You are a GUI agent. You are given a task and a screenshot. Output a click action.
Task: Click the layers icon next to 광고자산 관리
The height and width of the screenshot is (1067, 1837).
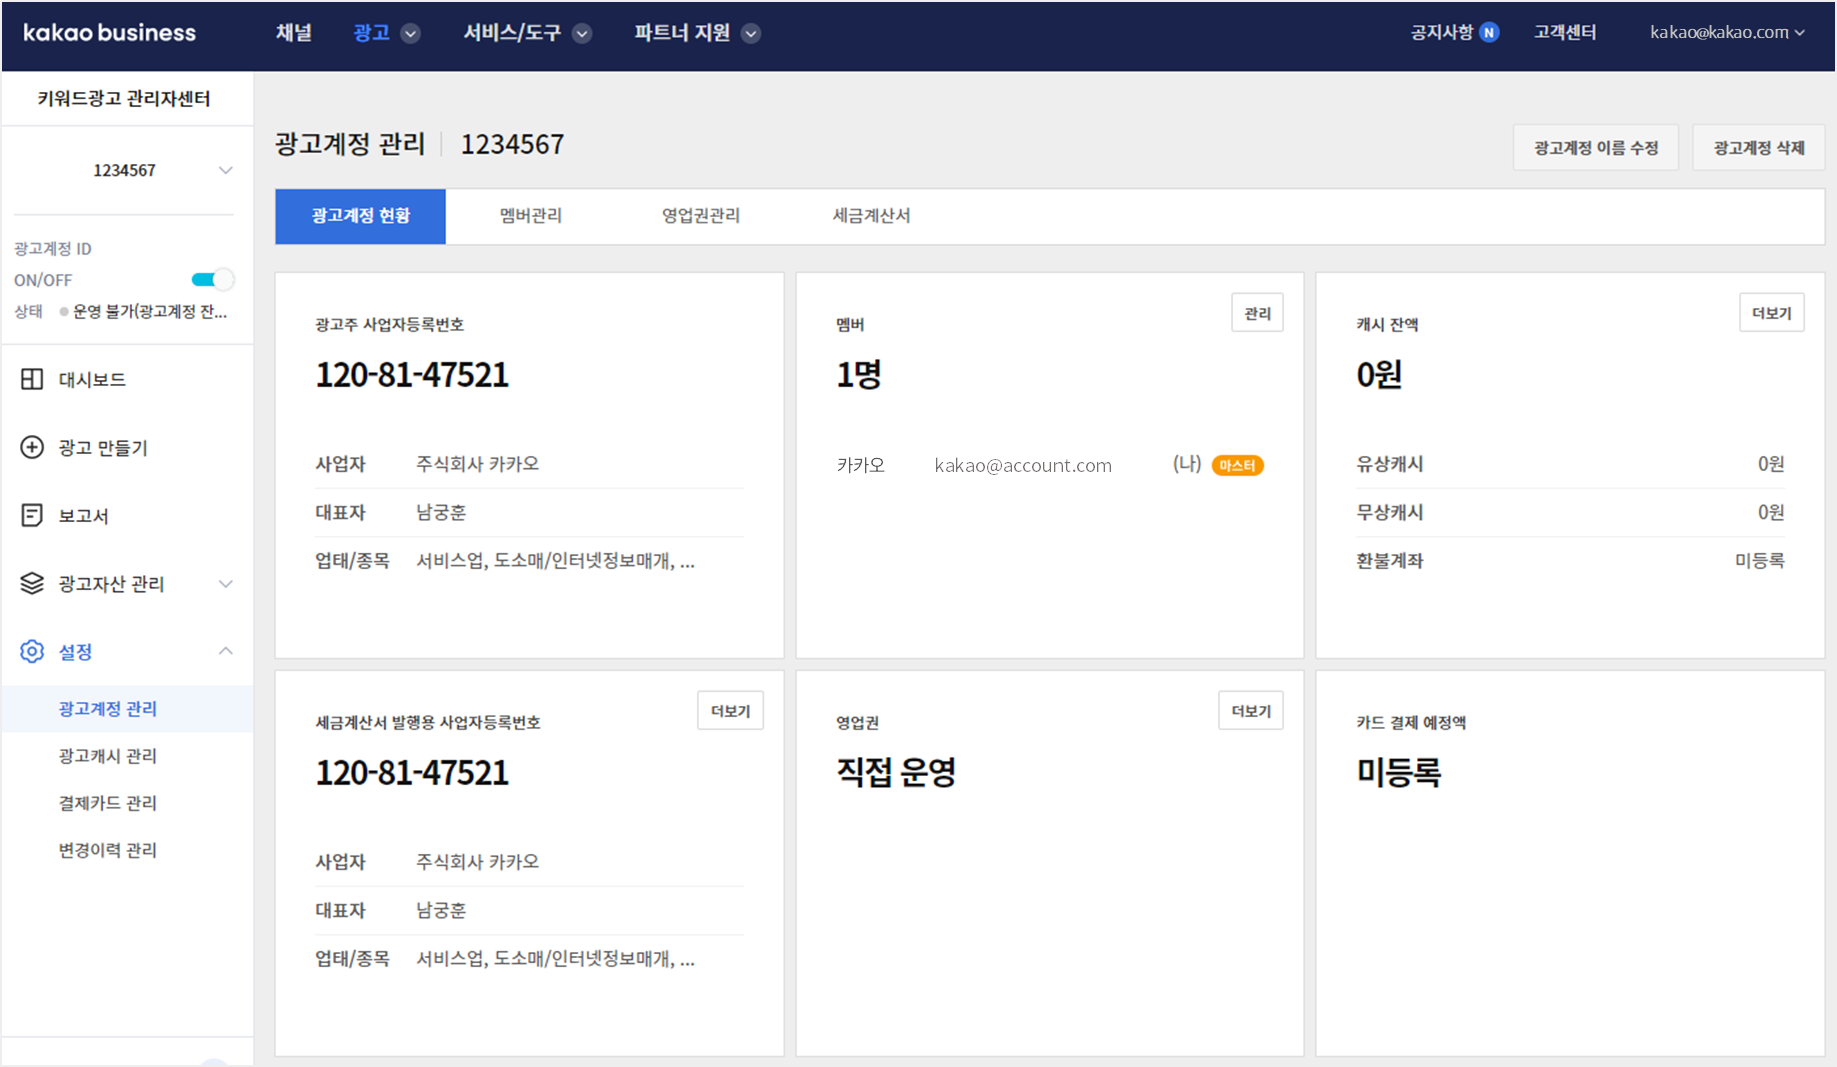tap(32, 583)
